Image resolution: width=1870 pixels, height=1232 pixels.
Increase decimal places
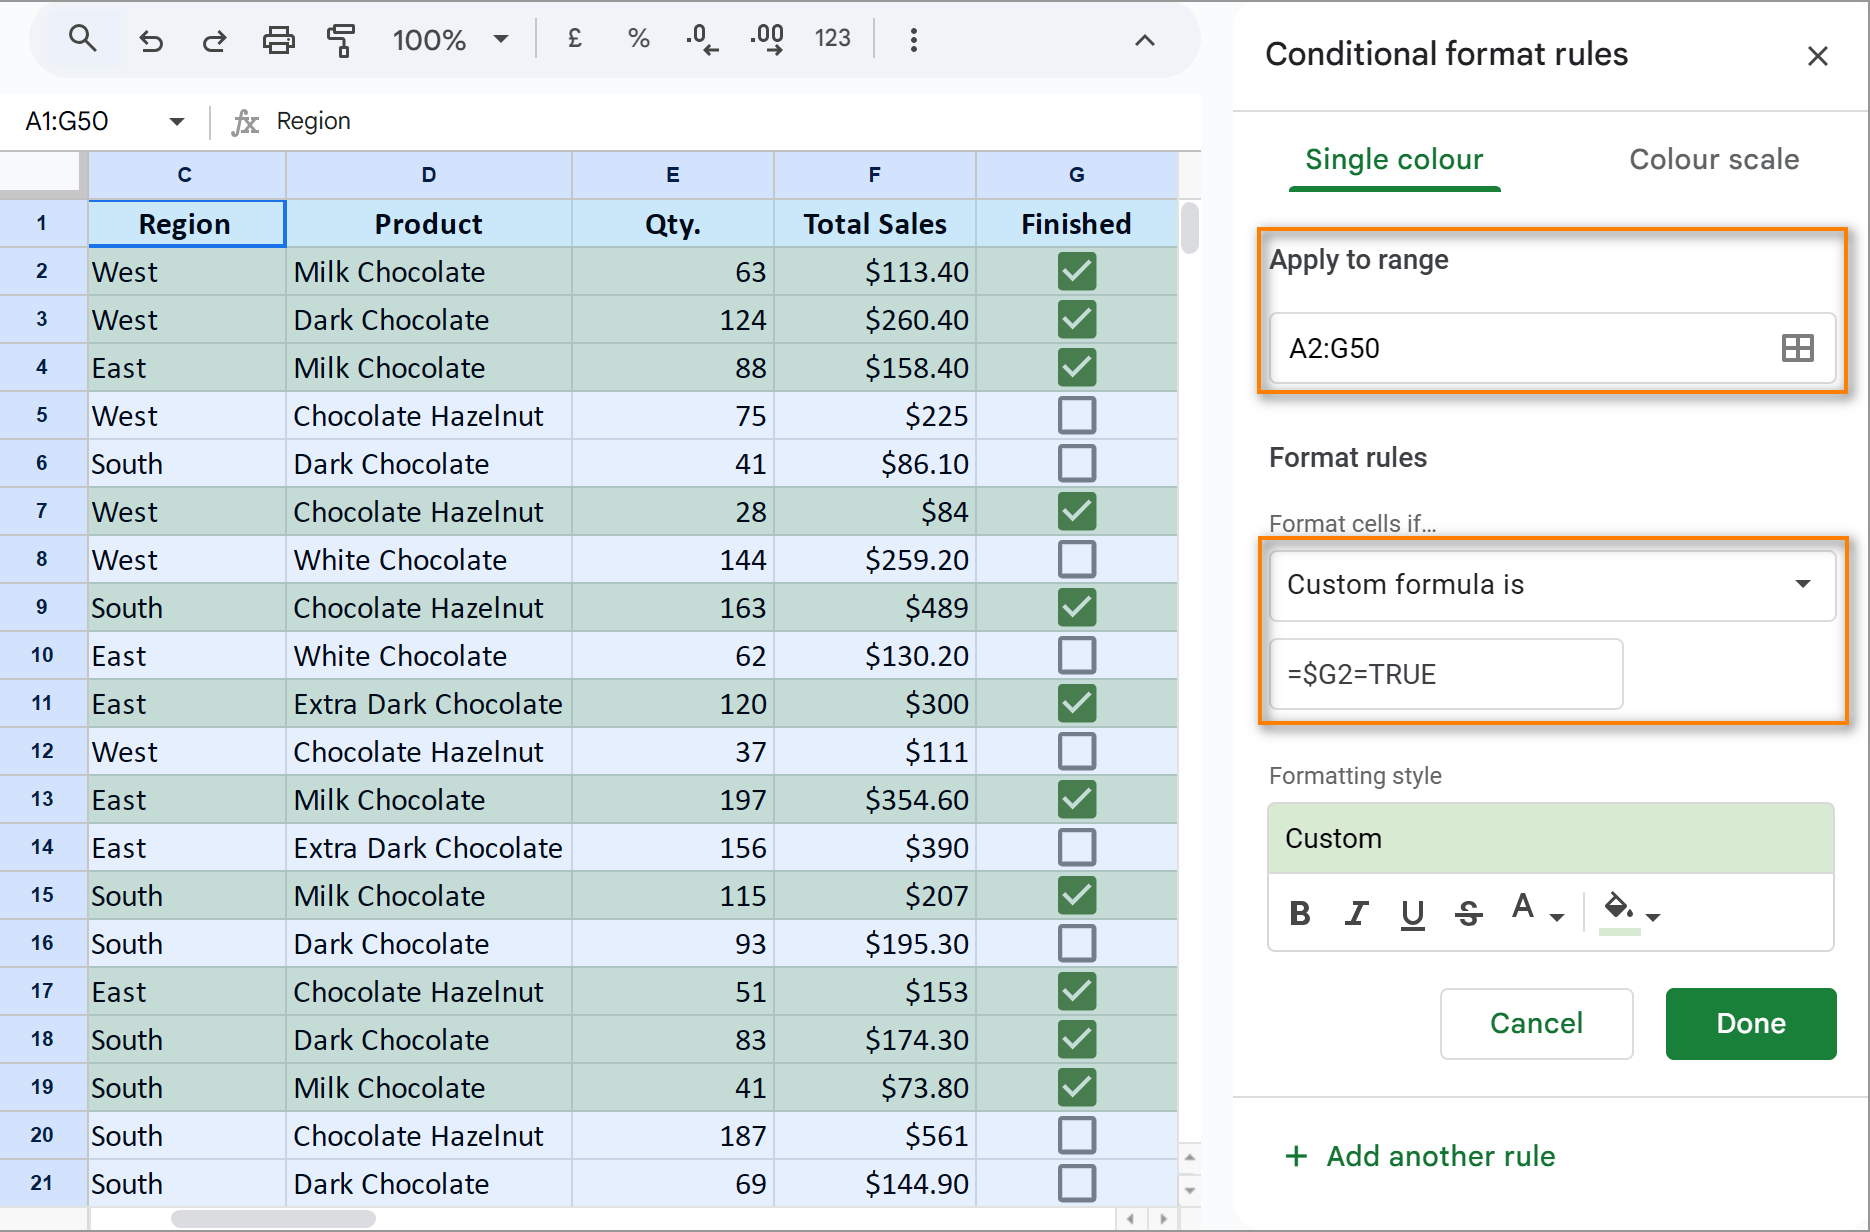click(767, 39)
